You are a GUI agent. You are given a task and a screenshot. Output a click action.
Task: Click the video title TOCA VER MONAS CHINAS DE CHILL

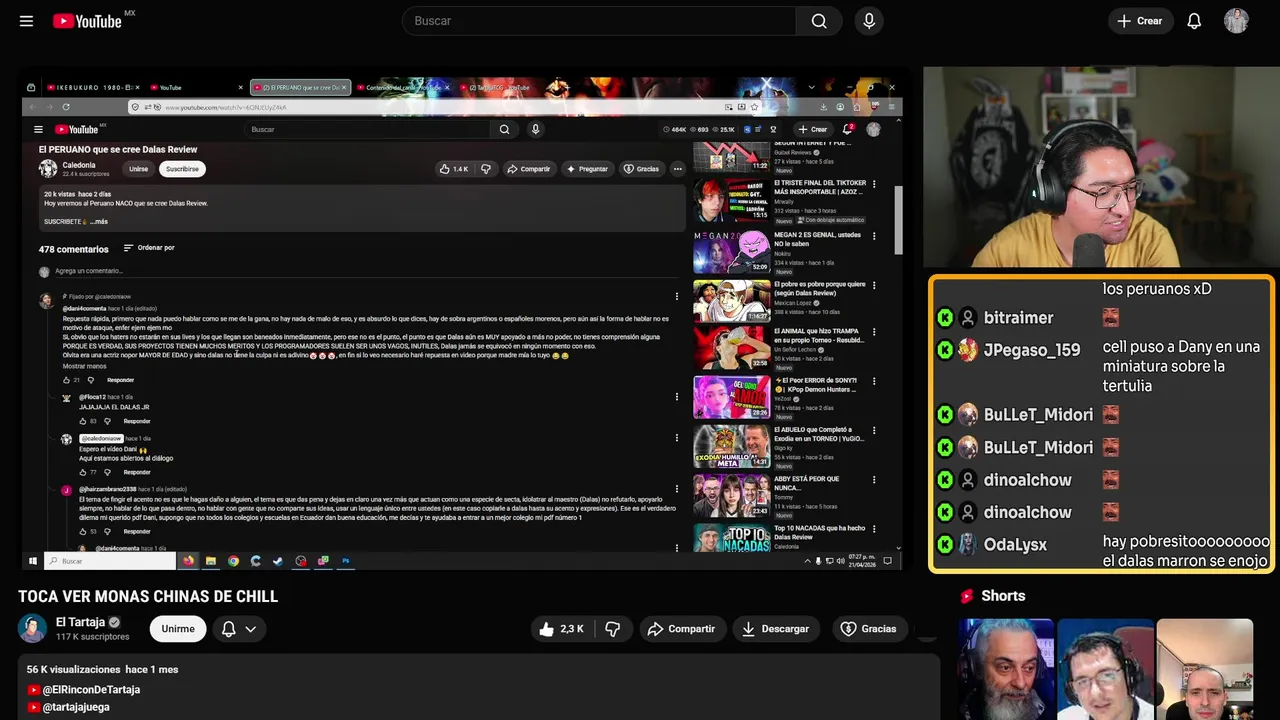pos(148,596)
